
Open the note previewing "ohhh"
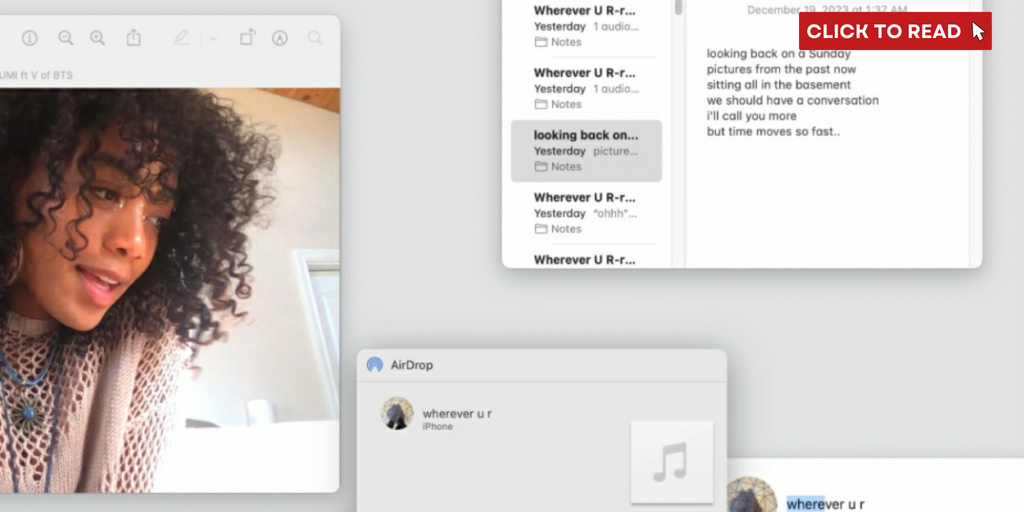point(586,213)
